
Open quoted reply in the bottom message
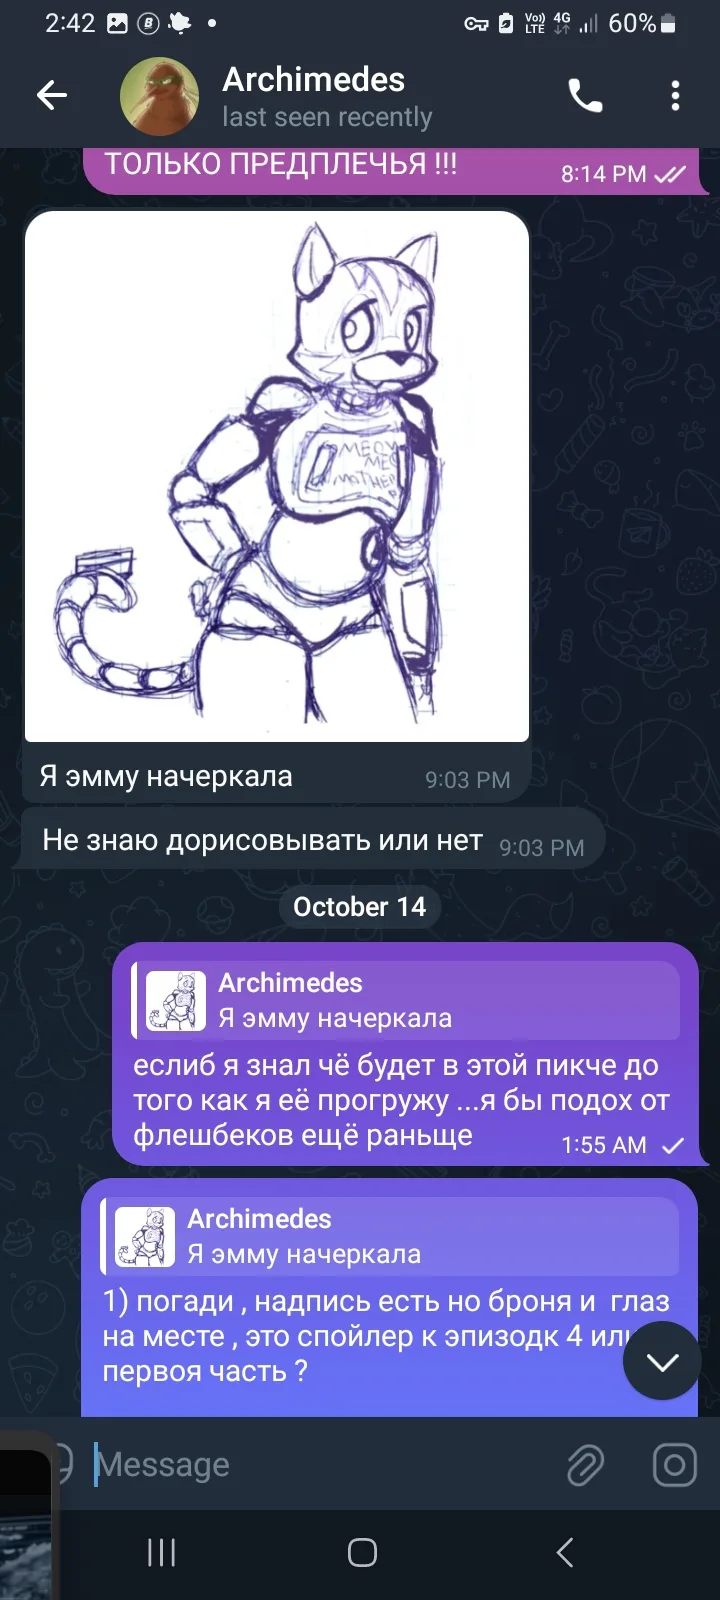[390, 1237]
